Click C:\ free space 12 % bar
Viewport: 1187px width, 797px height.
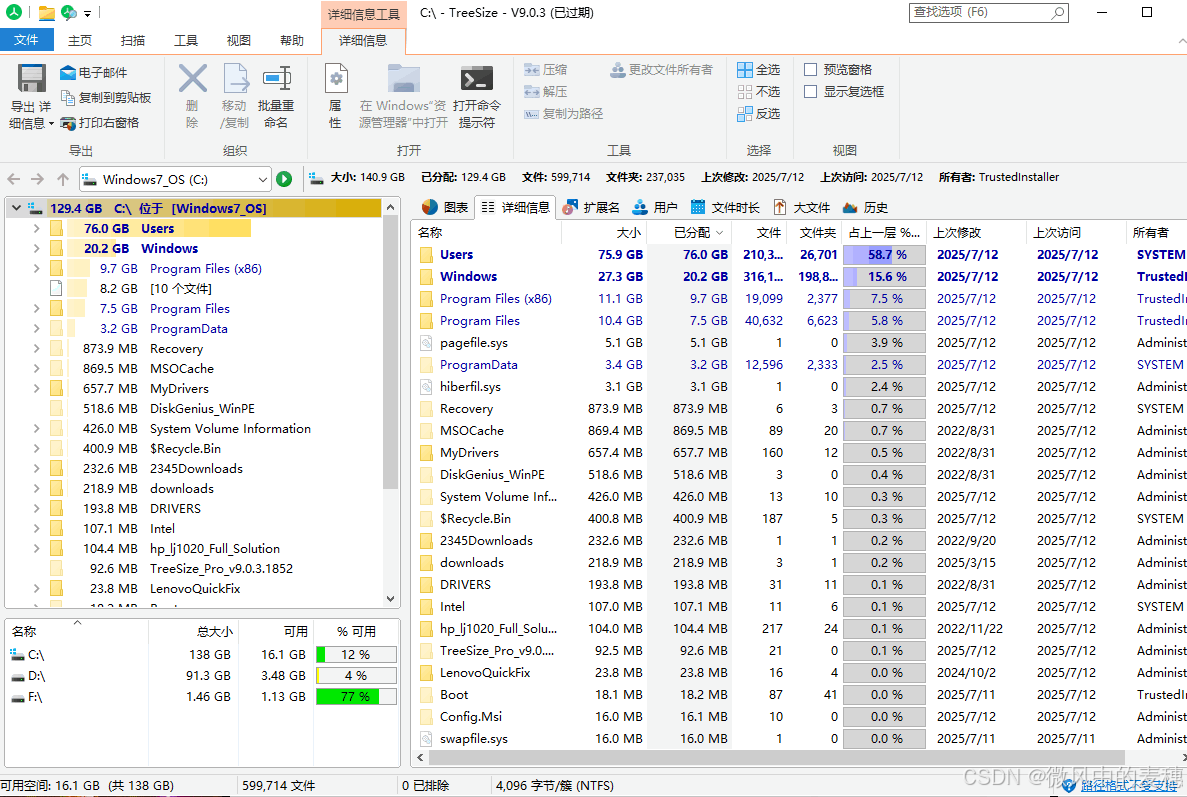(356, 655)
